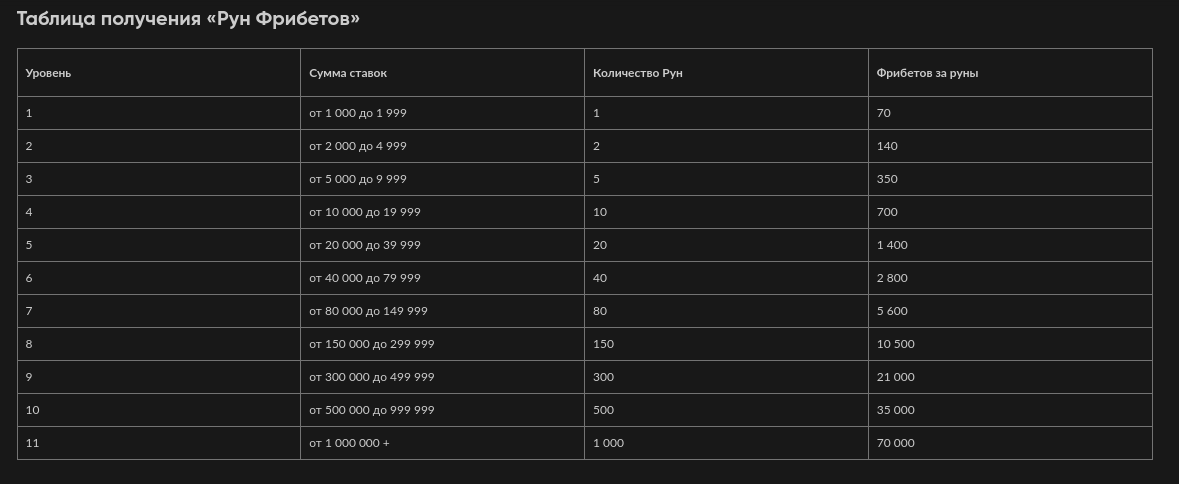Select the «Сумма ставок» column header
Viewport: 1179px width, 484px height.
point(348,73)
